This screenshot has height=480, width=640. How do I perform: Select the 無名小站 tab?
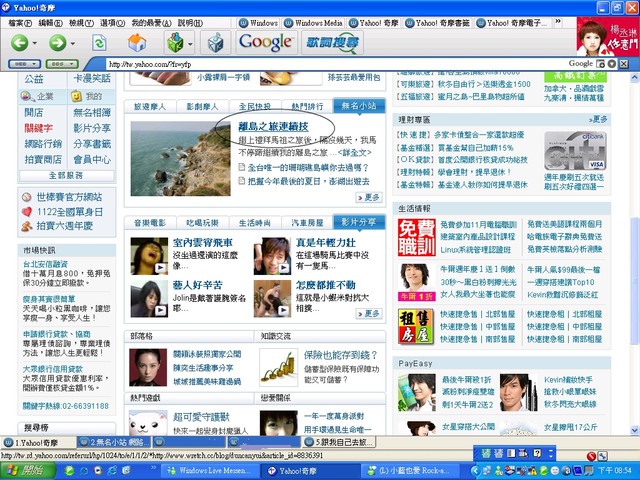[359, 106]
